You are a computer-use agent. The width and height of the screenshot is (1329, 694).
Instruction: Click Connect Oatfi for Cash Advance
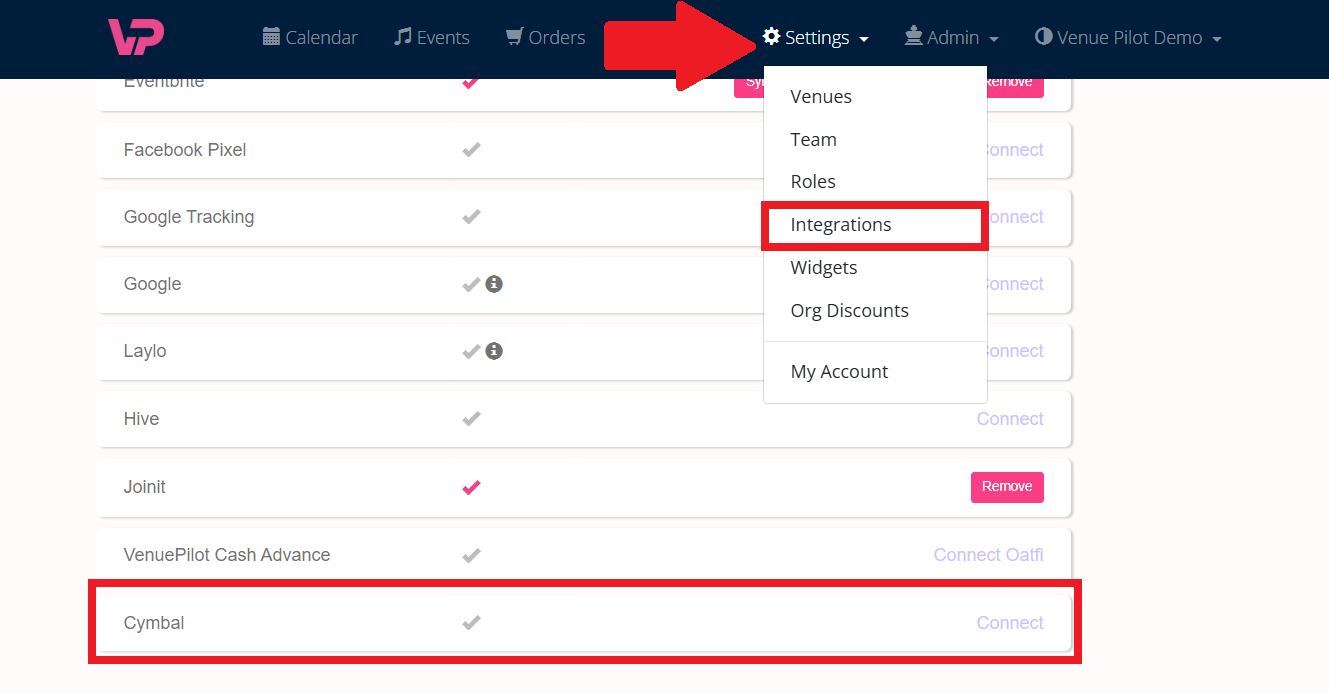[988, 555]
